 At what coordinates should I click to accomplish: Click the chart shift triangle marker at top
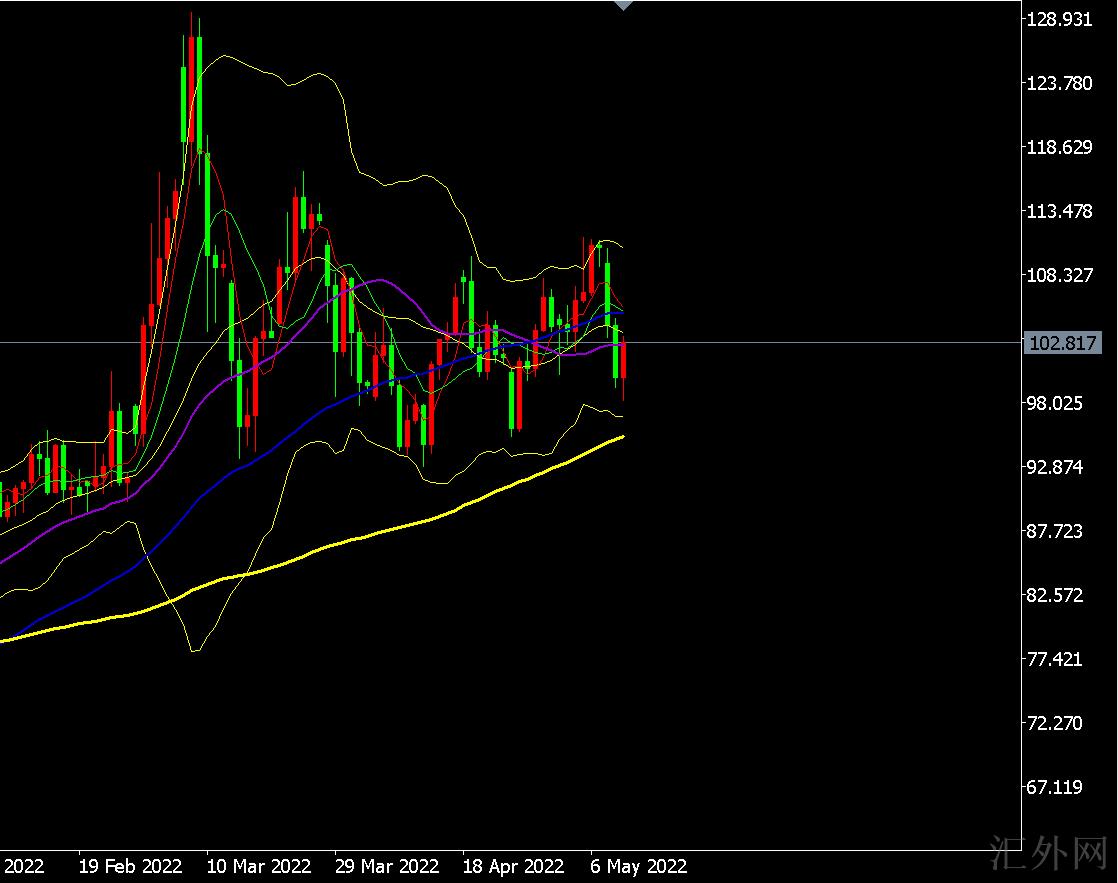point(623,5)
